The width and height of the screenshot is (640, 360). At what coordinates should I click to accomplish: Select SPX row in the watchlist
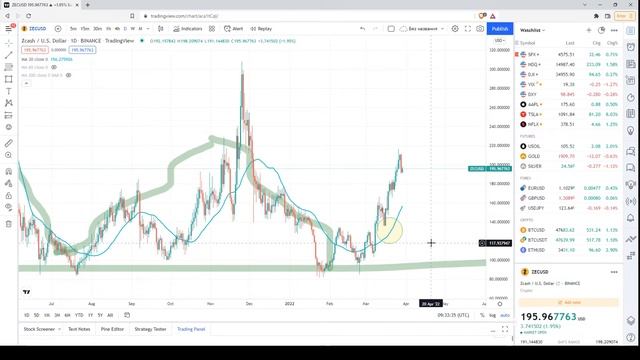(x=569, y=54)
